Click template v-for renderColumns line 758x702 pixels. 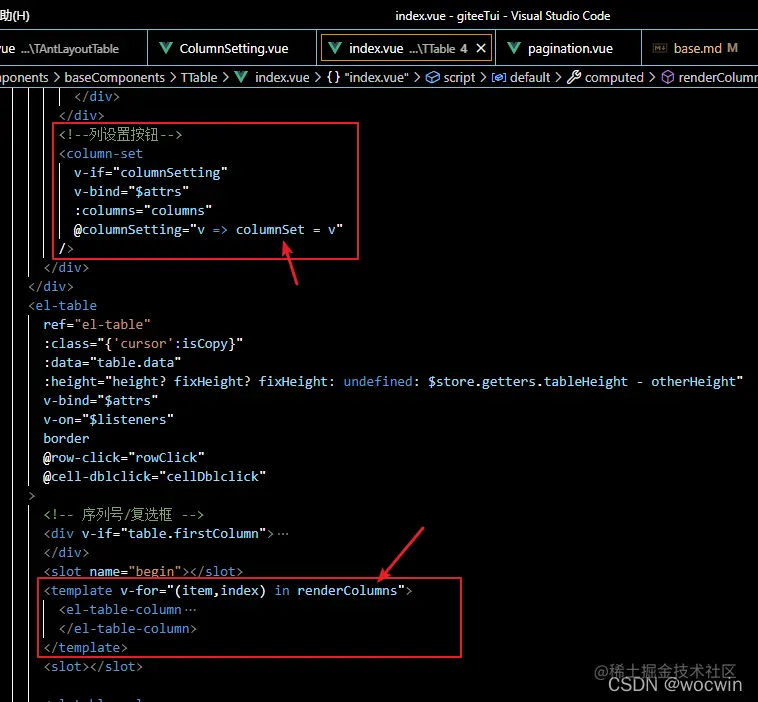[x=228, y=591]
